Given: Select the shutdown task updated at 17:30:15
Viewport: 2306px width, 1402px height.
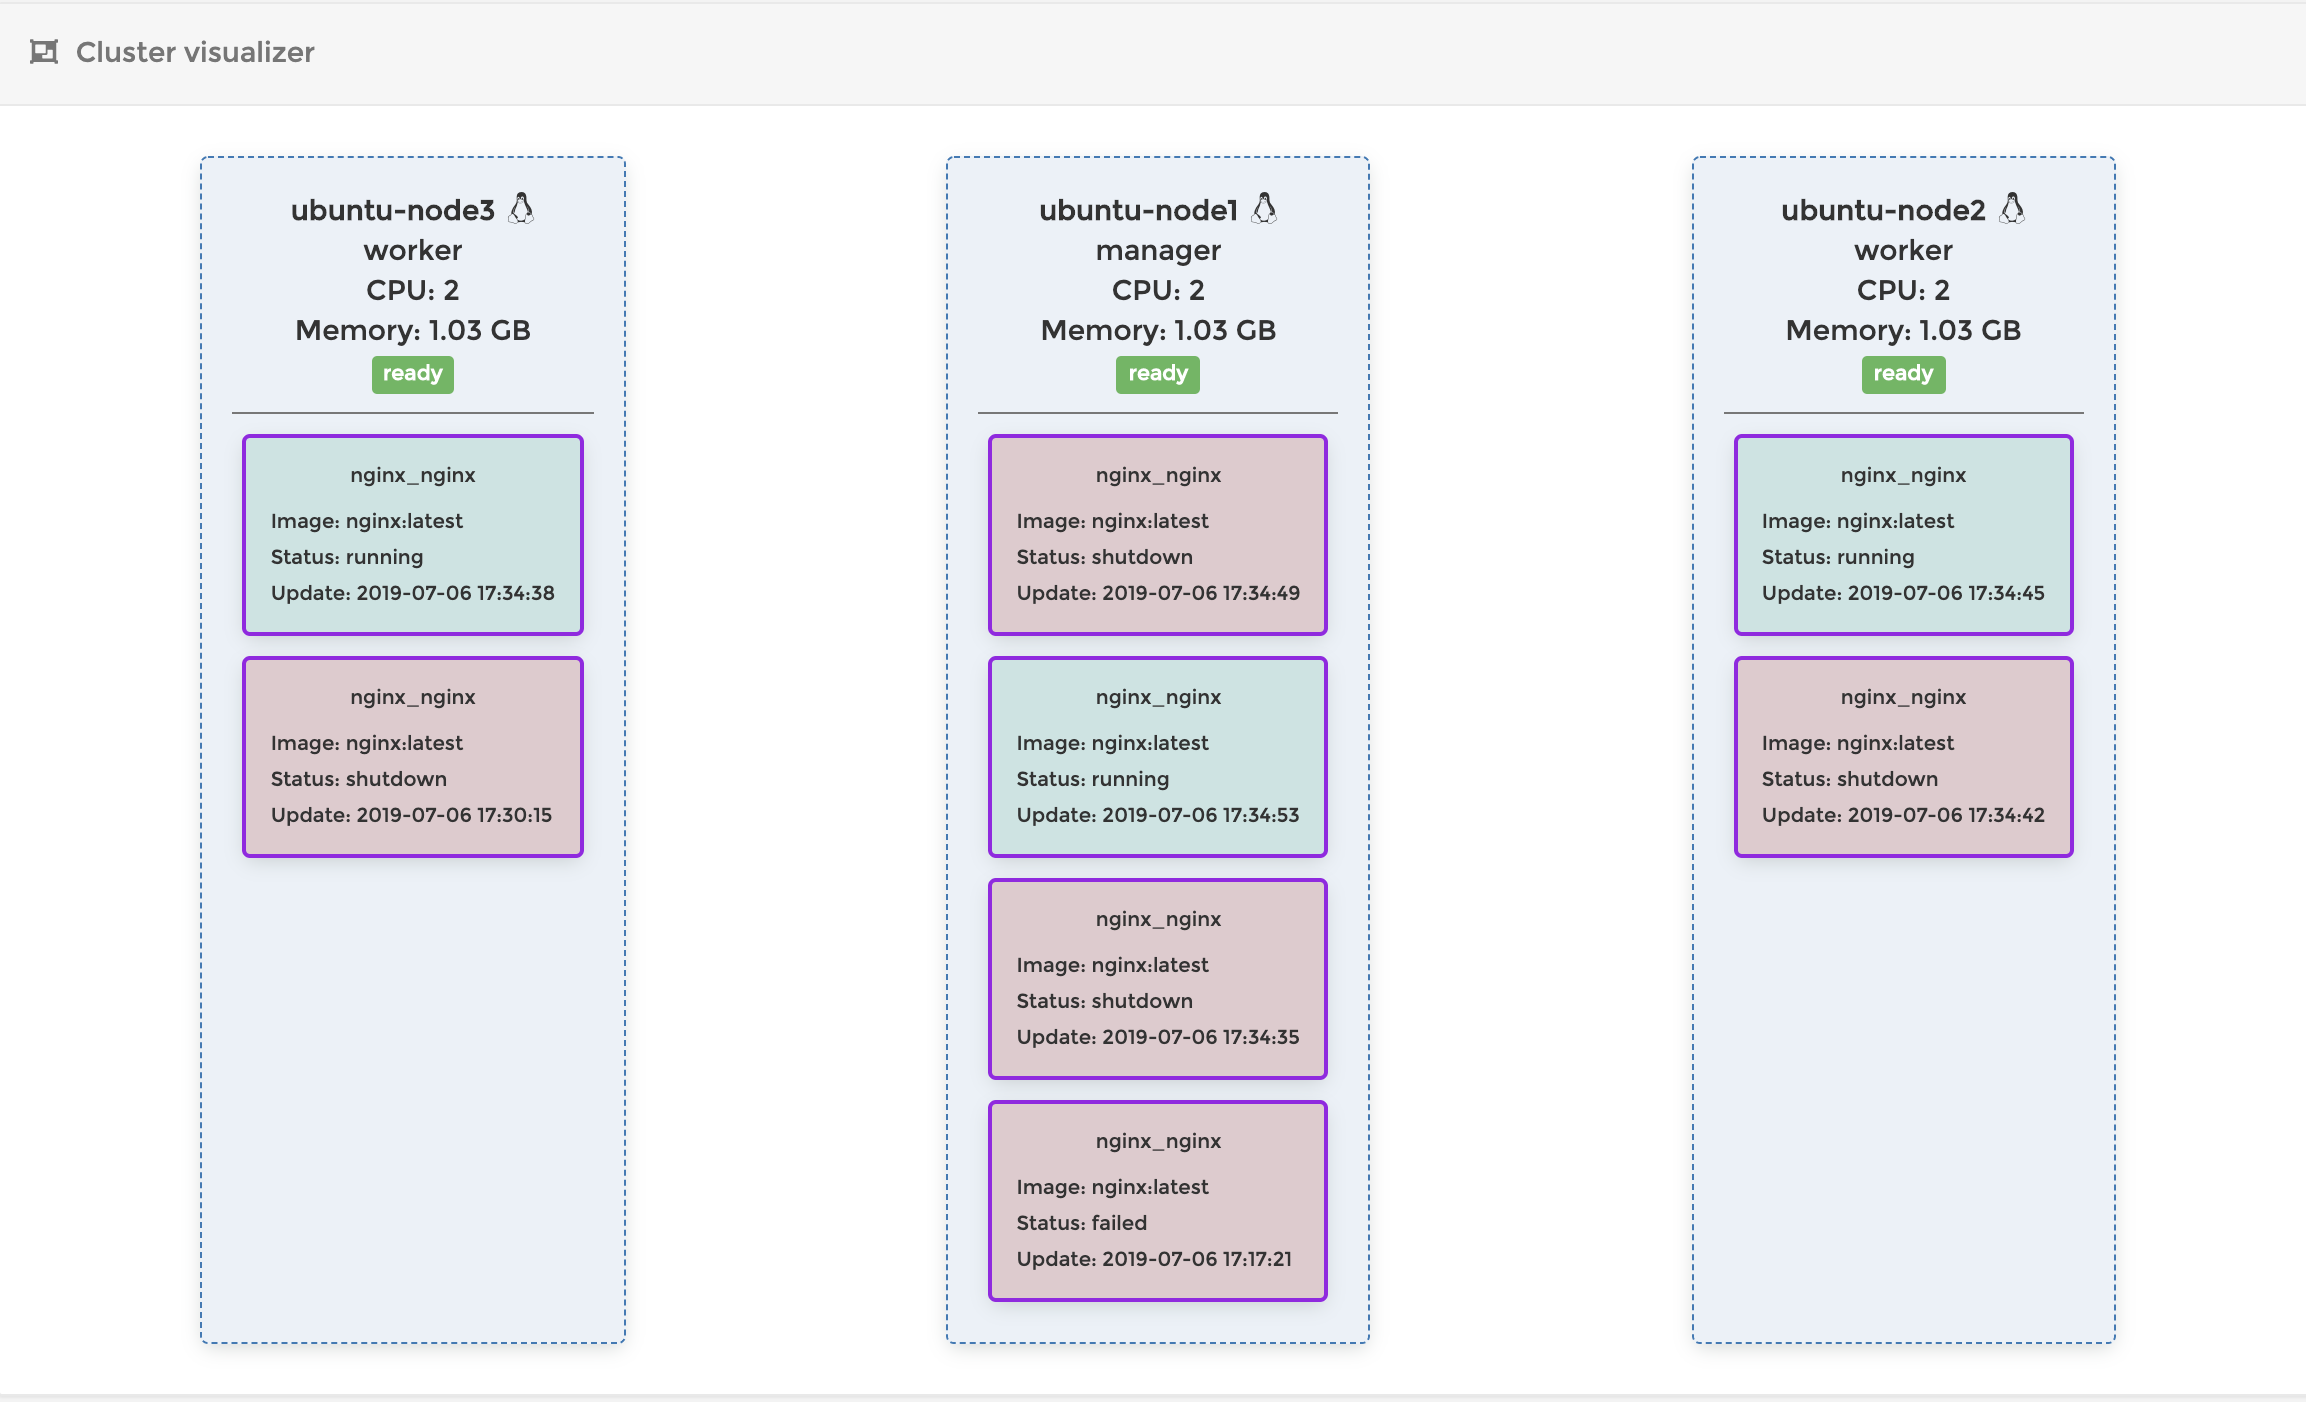Looking at the screenshot, I should pos(412,757).
